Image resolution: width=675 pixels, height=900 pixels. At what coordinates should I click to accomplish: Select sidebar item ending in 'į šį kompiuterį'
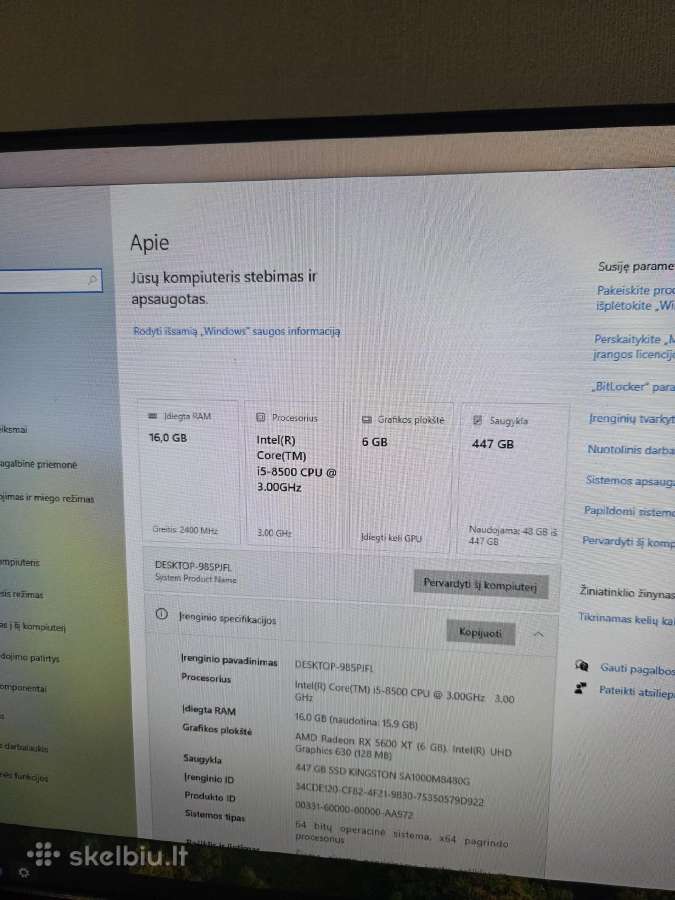coord(33,626)
